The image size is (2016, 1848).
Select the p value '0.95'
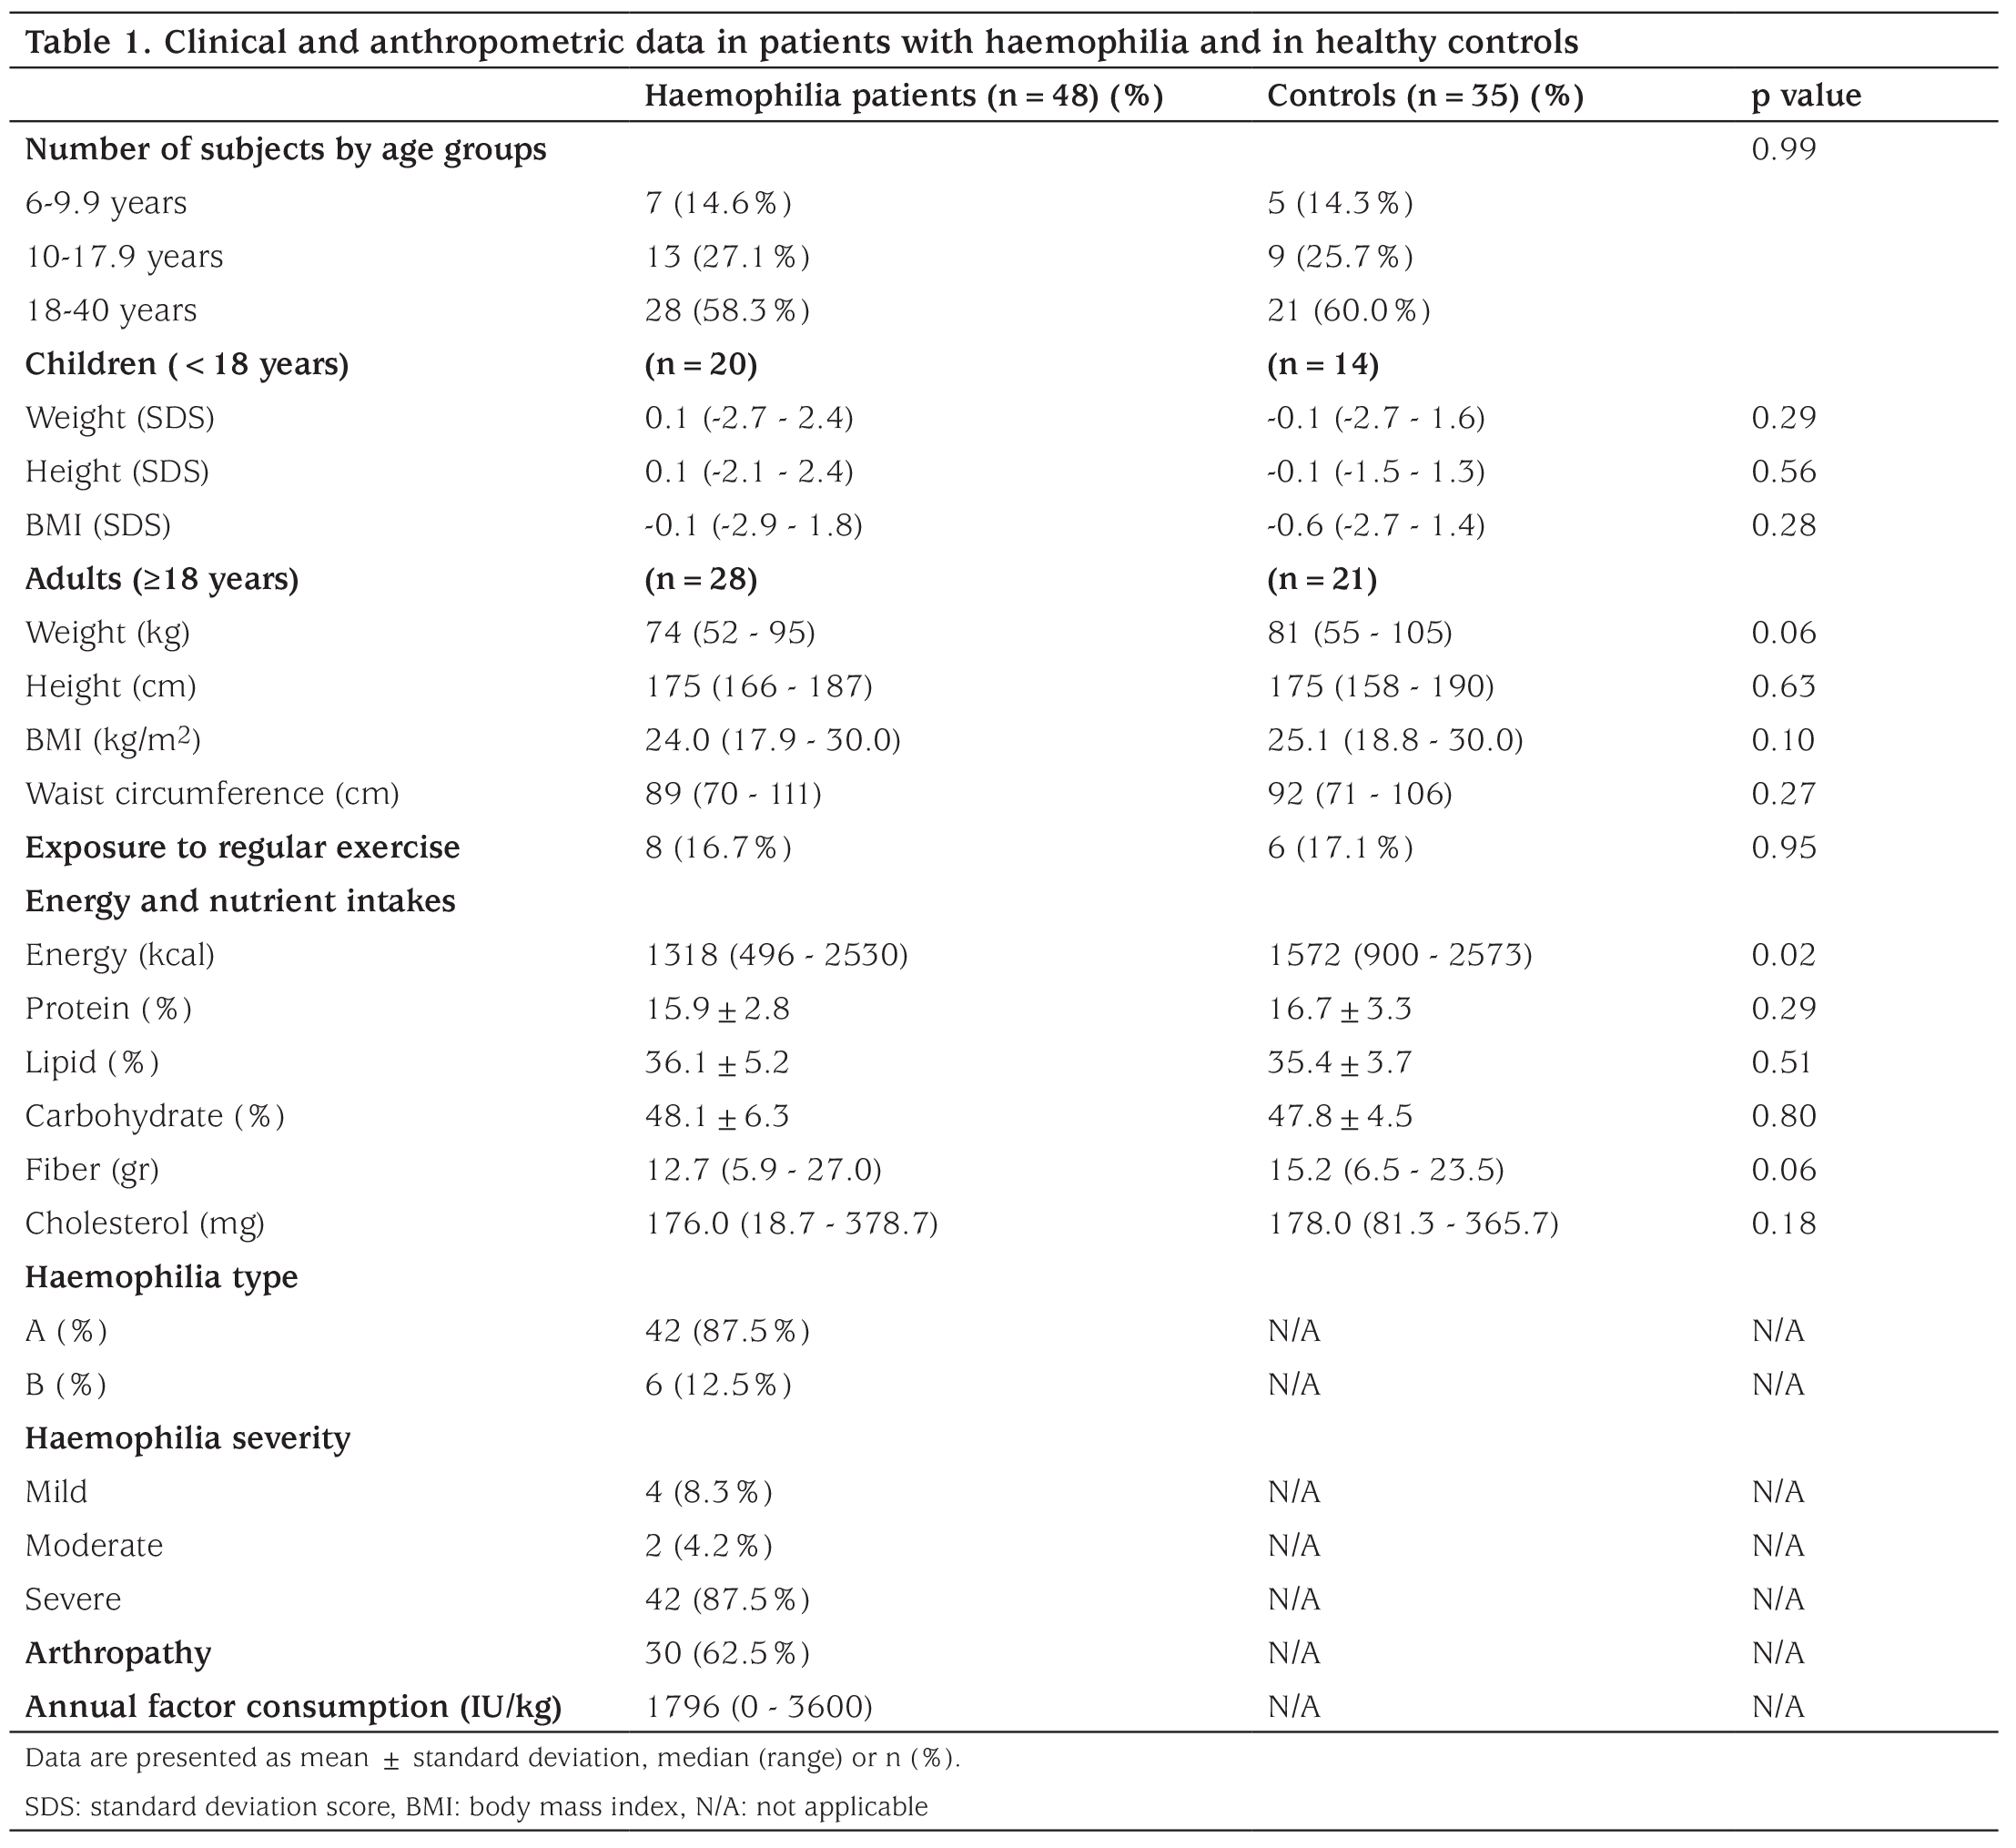pyautogui.click(x=1783, y=848)
